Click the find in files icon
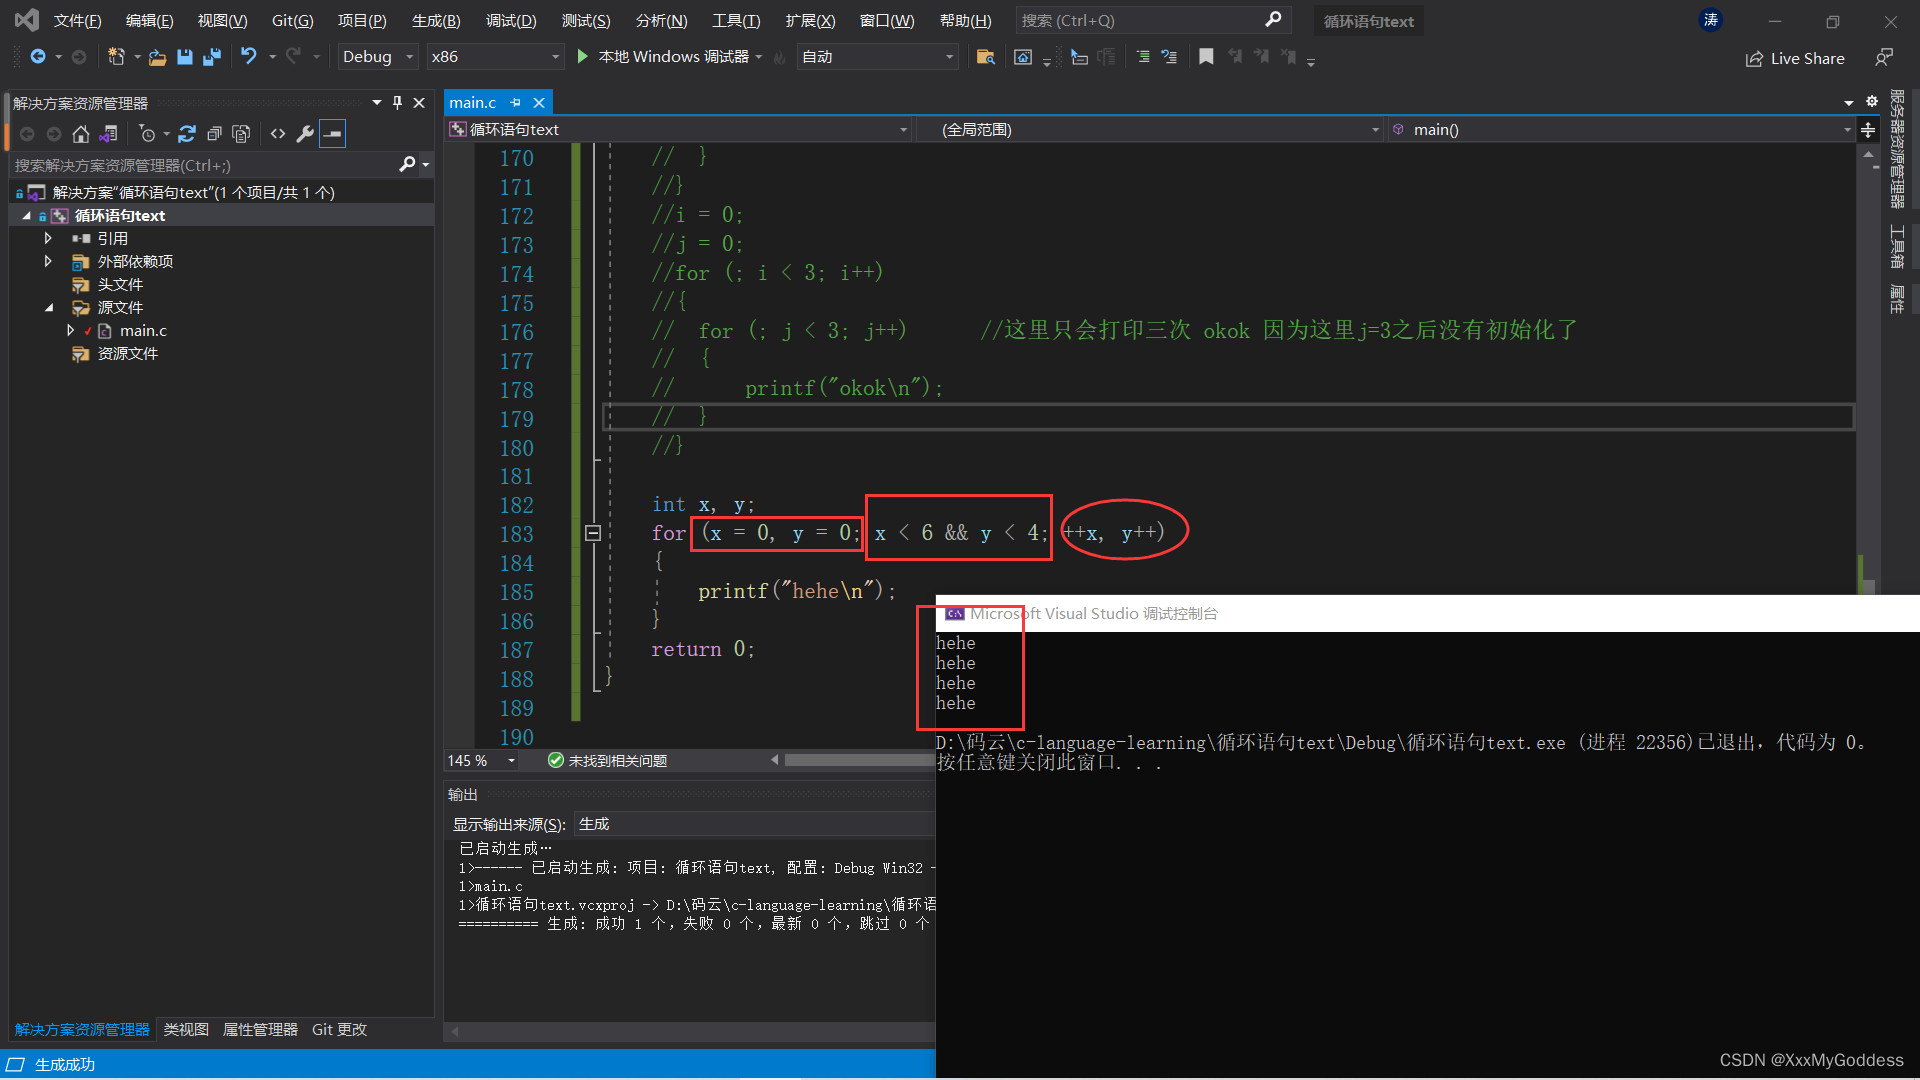The height and width of the screenshot is (1080, 1920). 985,57
